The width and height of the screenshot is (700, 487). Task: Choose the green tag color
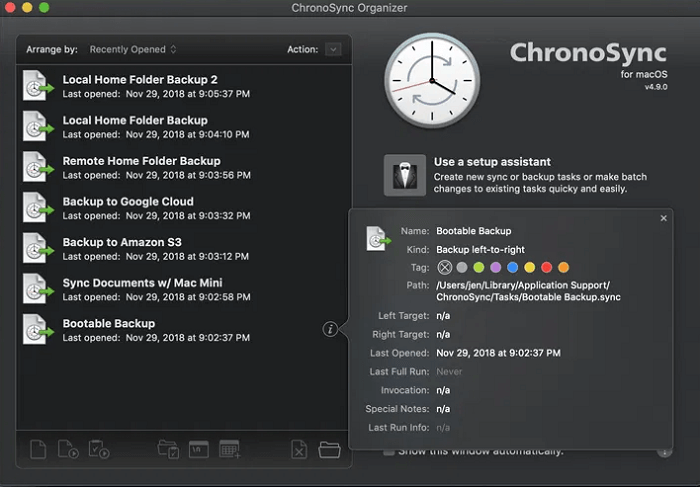(x=479, y=267)
